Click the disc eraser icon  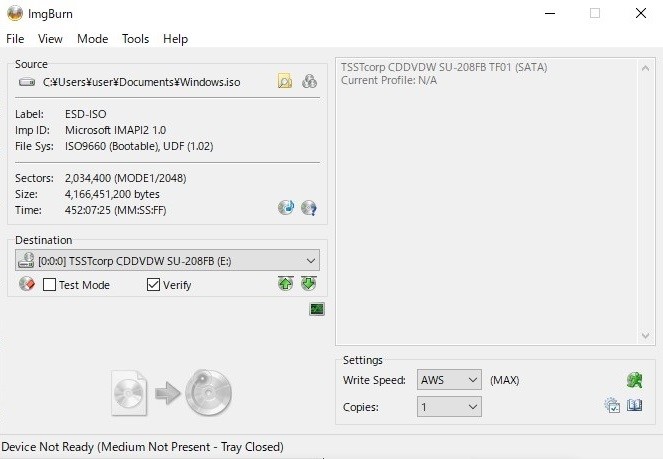pyautogui.click(x=27, y=285)
